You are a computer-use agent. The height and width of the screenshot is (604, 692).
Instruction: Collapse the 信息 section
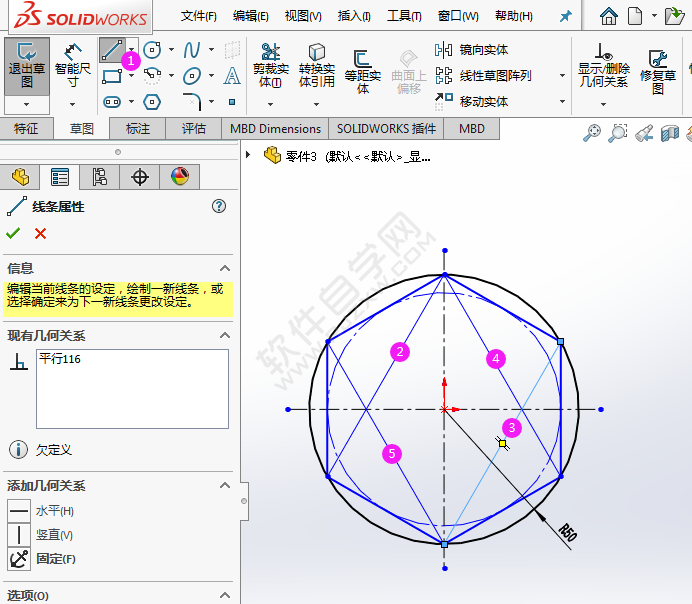tap(225, 268)
